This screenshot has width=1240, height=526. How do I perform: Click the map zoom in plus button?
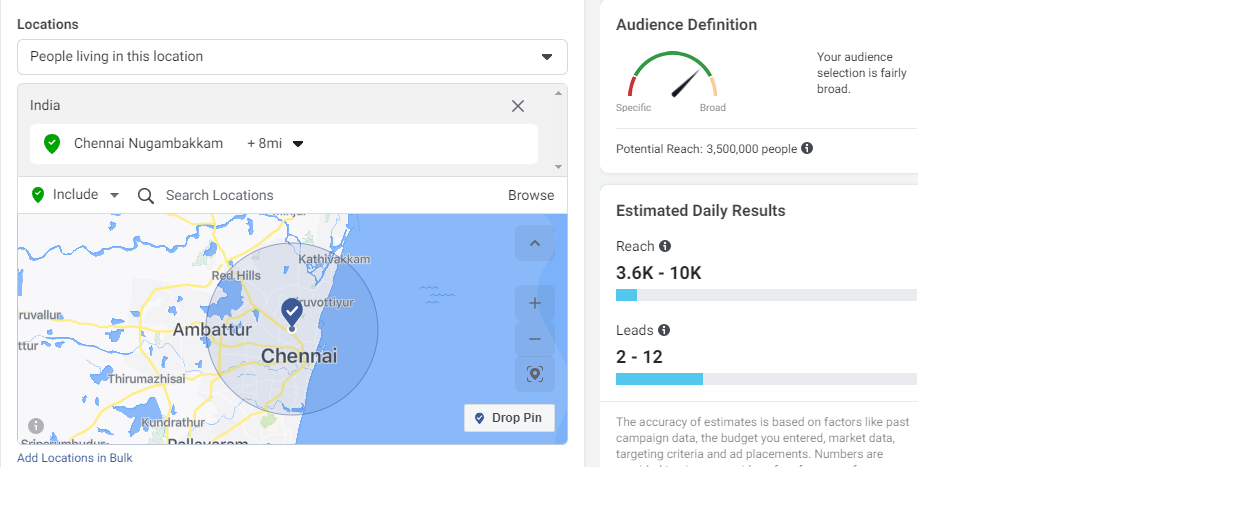[535, 303]
